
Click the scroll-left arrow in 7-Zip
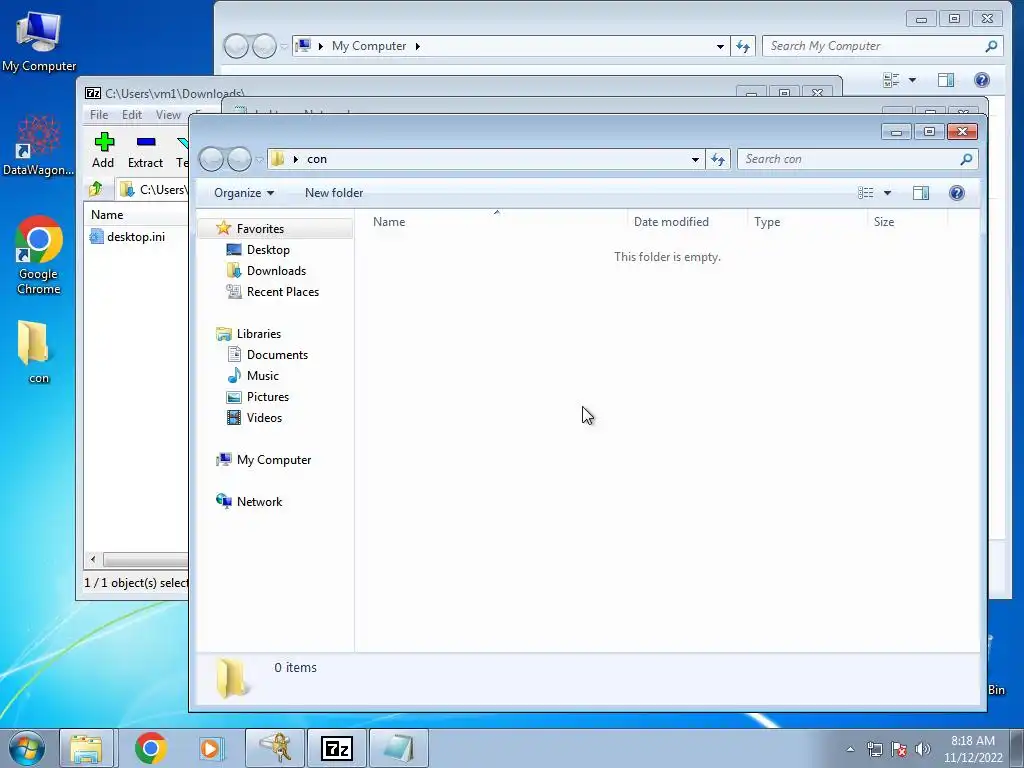point(93,560)
